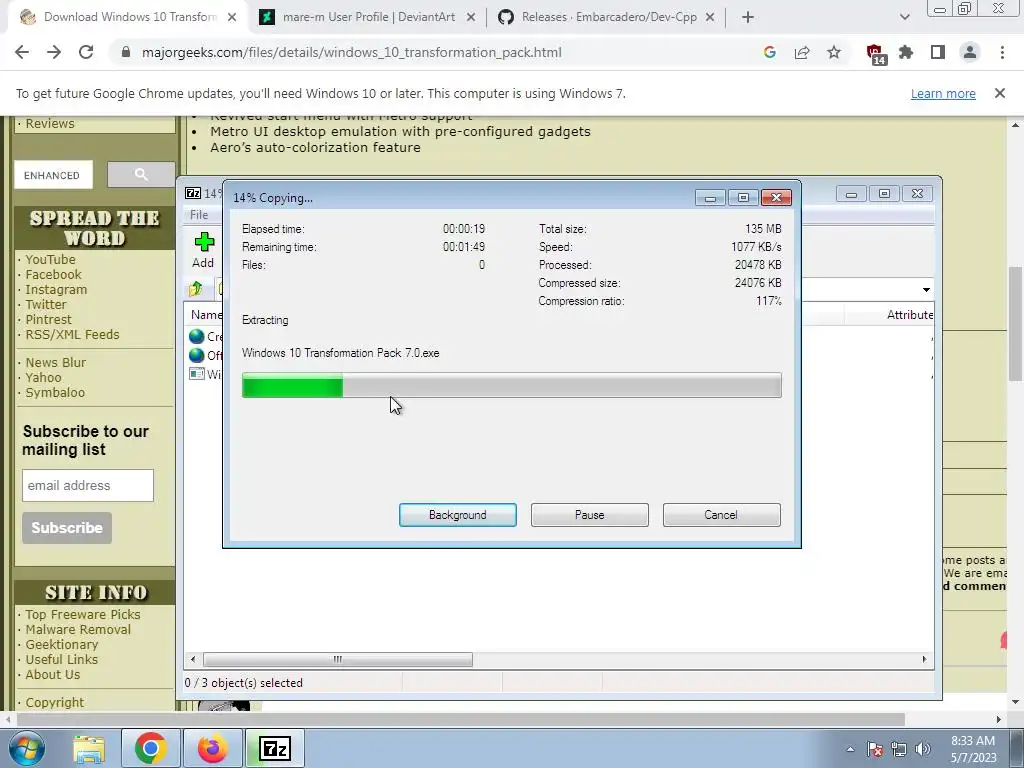Screen dimensions: 1024x768
Task: Expand the tab search chevron
Action: 904,18
